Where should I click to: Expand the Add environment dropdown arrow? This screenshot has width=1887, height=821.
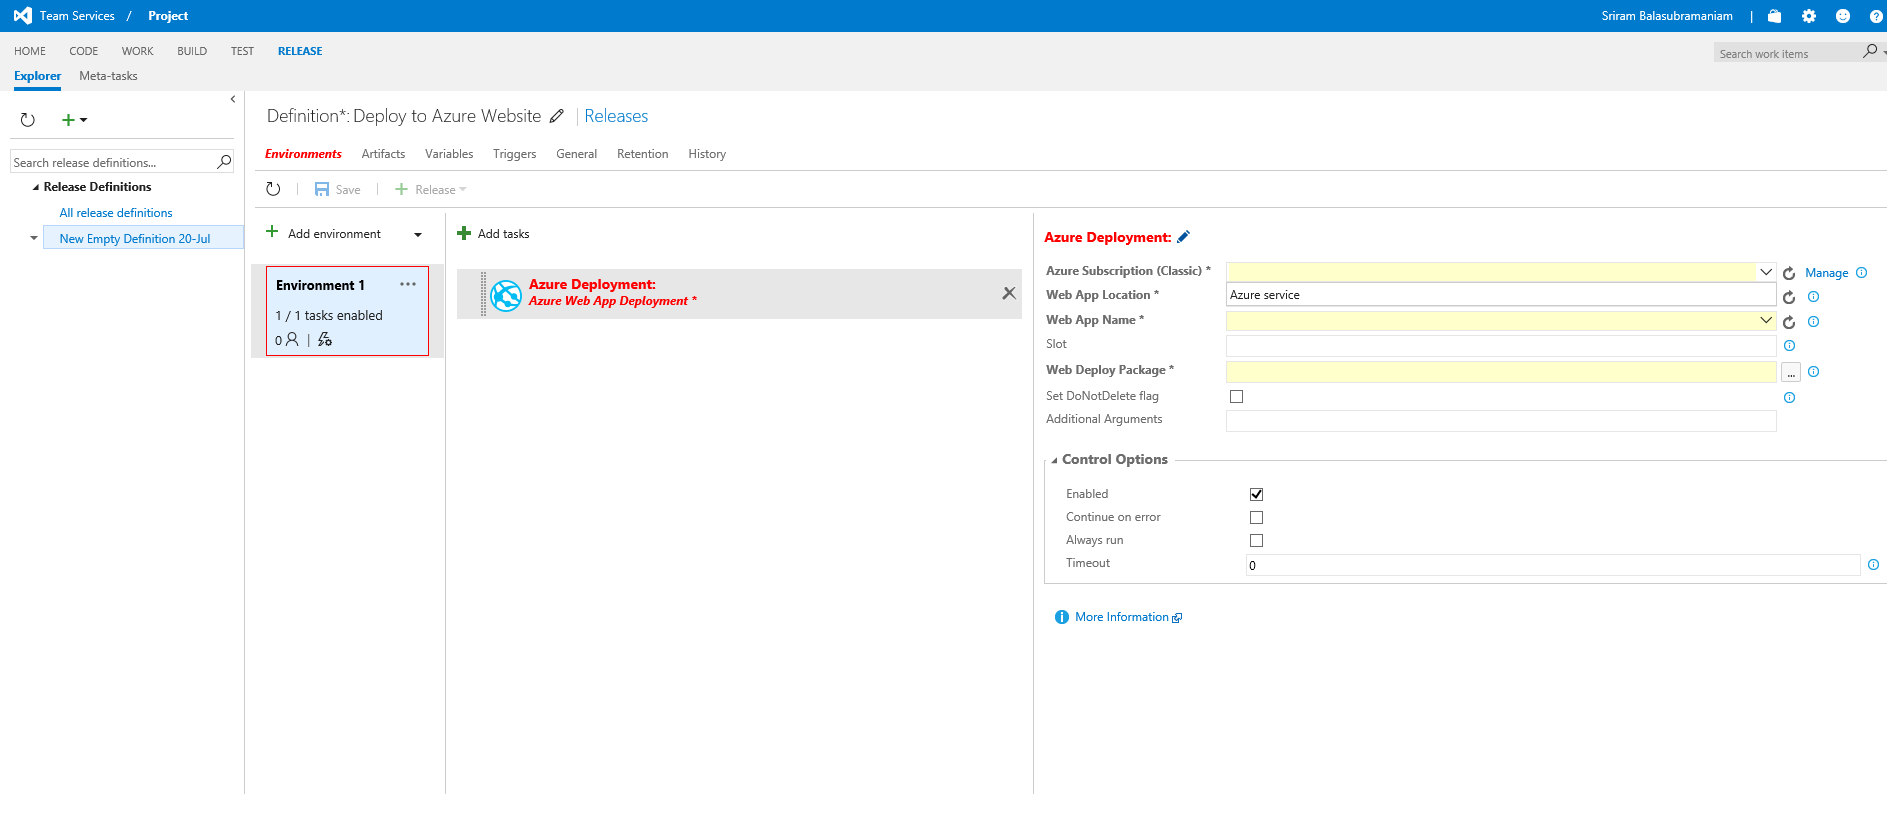(418, 235)
